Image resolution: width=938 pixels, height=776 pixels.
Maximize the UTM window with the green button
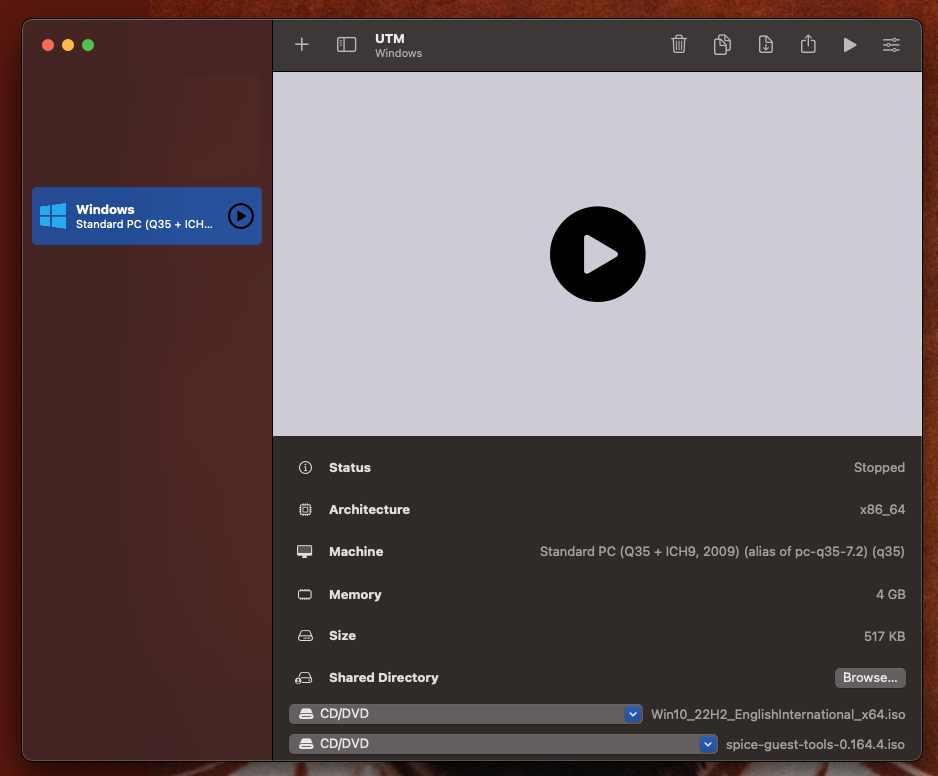tap(88, 45)
